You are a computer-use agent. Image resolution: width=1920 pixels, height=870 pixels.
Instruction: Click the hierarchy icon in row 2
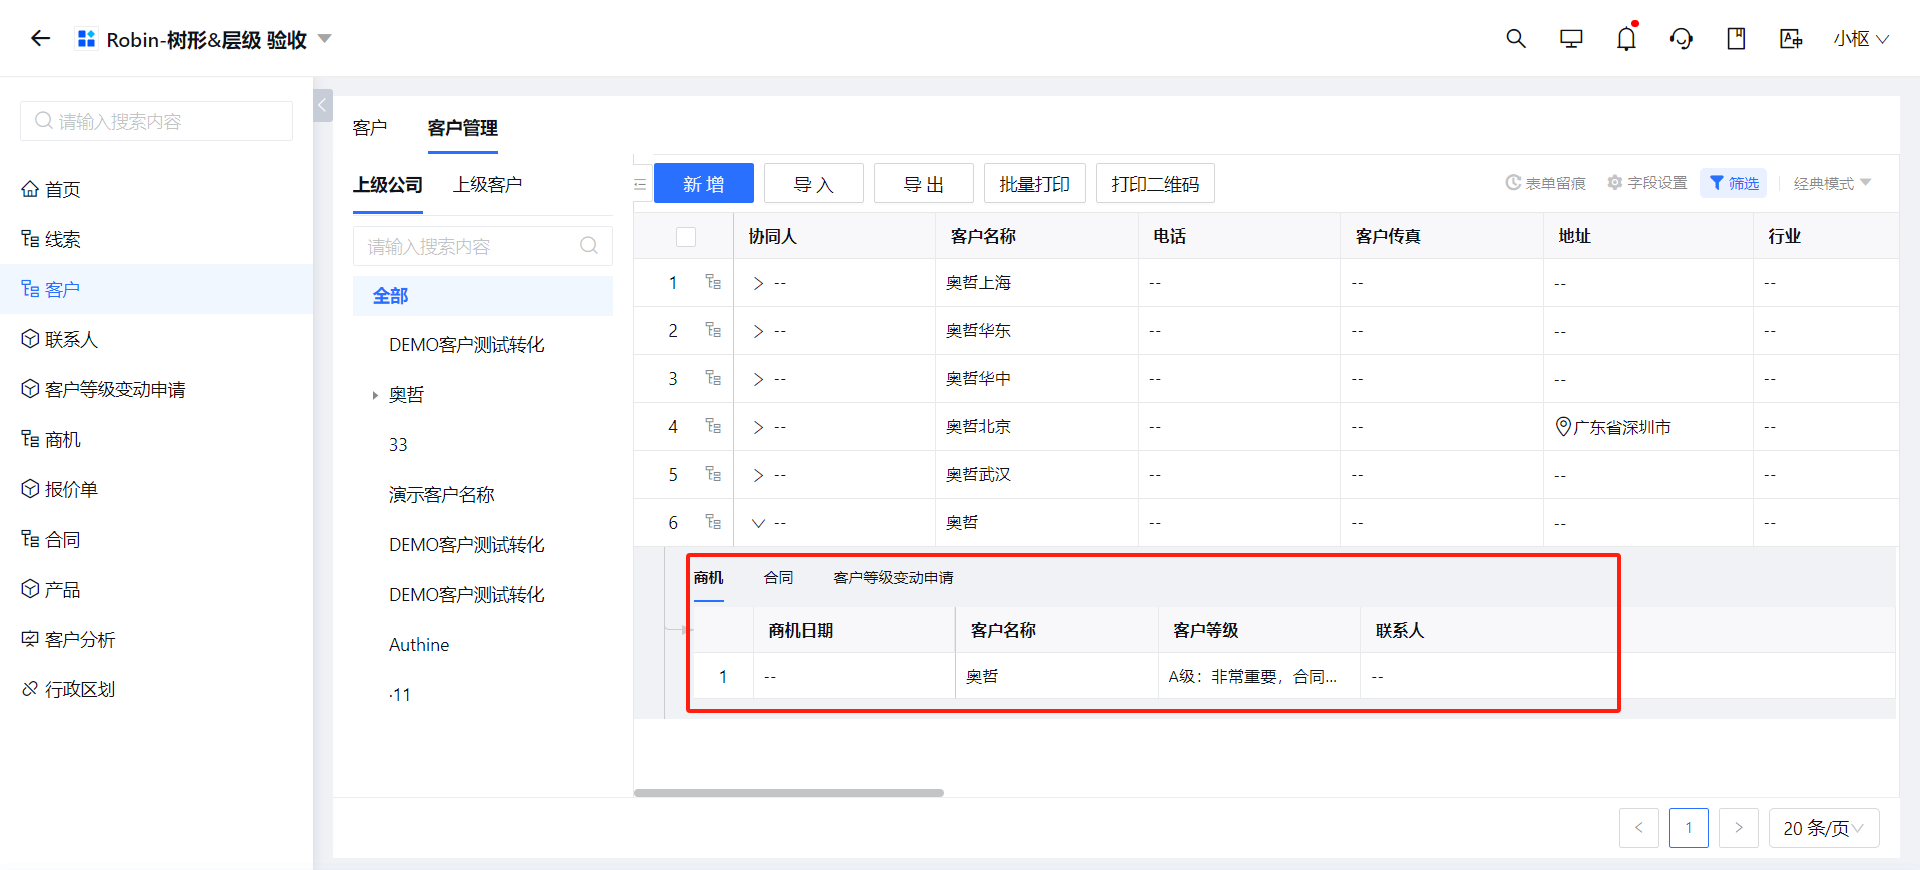713,330
